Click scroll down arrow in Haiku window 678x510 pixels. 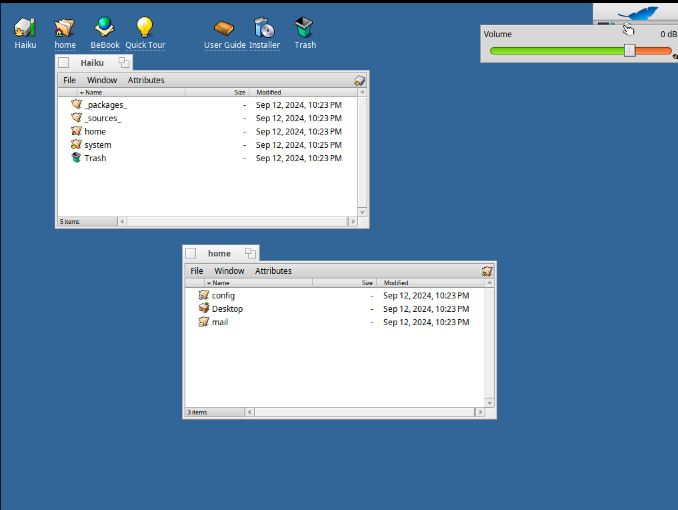click(362, 212)
